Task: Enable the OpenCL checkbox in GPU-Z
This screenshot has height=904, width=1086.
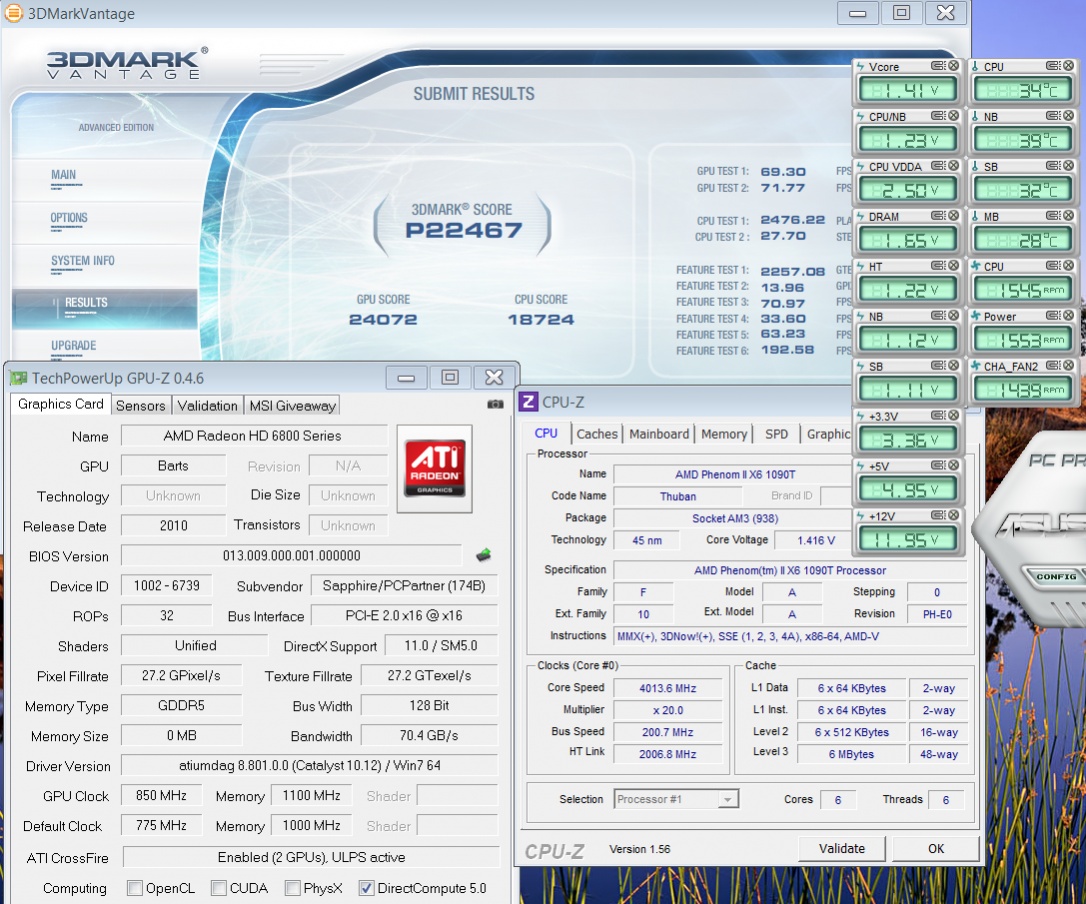Action: pos(135,887)
